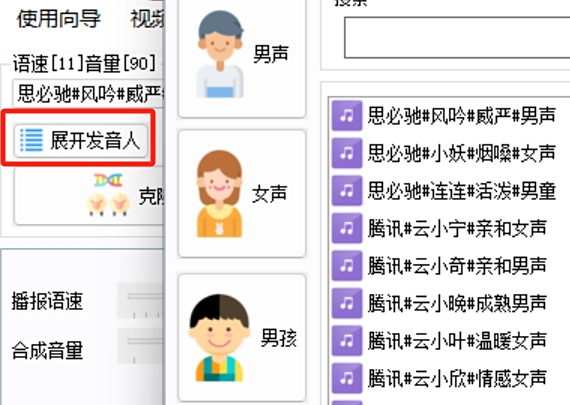Image resolution: width=570 pixels, height=405 pixels.
Task: Click the 展开发音人 button
Action: coord(81,140)
